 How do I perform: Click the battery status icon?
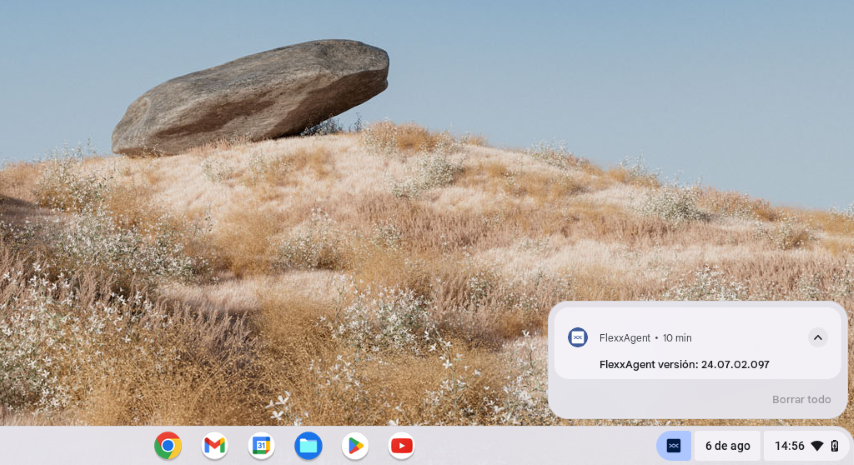(834, 446)
